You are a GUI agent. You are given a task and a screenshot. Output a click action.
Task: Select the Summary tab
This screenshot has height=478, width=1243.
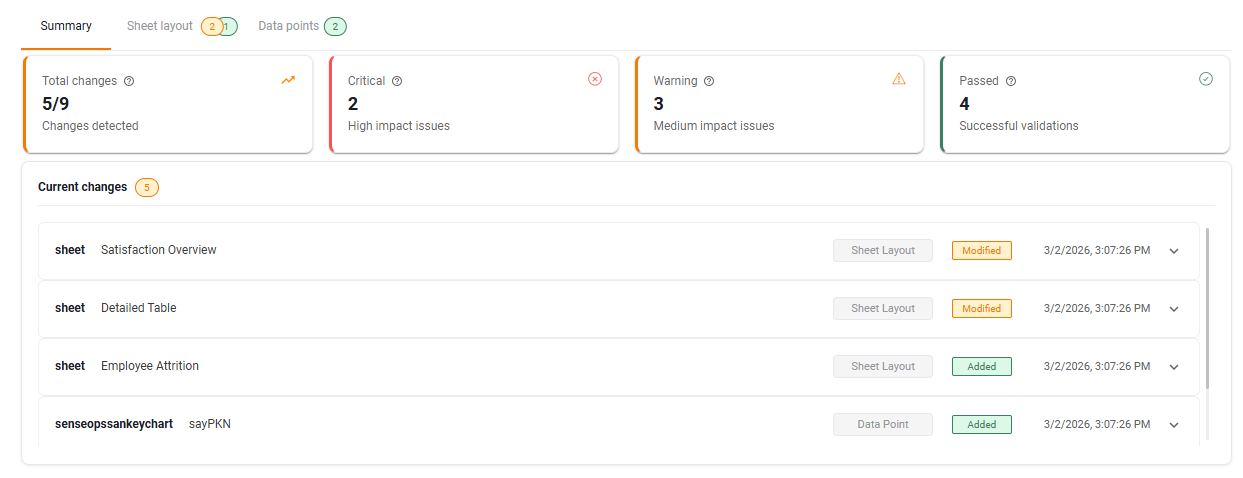(66, 26)
